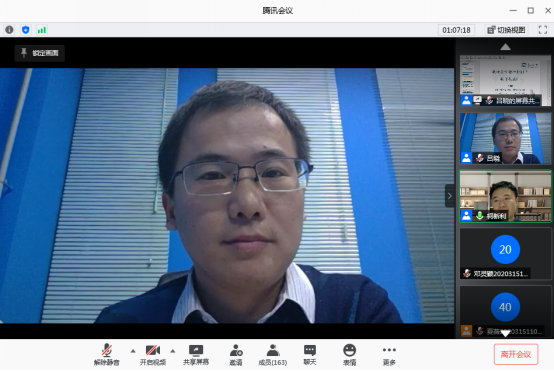Check the green network signal icon
The height and width of the screenshot is (371, 554).
tap(42, 30)
